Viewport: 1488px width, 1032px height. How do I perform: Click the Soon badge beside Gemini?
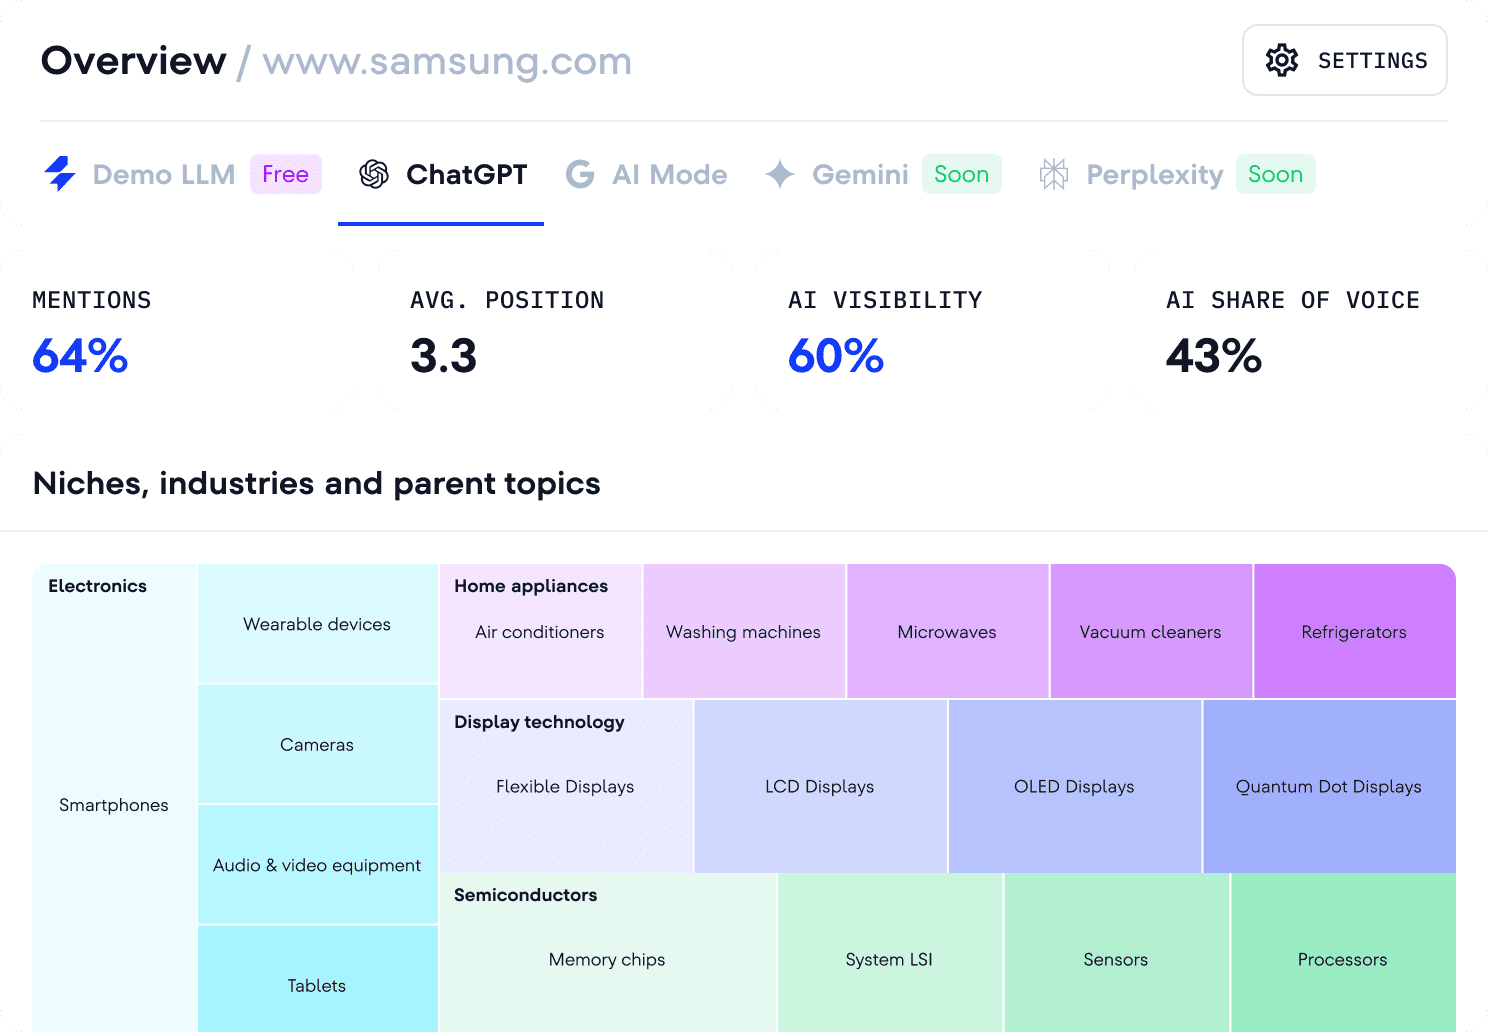961,174
